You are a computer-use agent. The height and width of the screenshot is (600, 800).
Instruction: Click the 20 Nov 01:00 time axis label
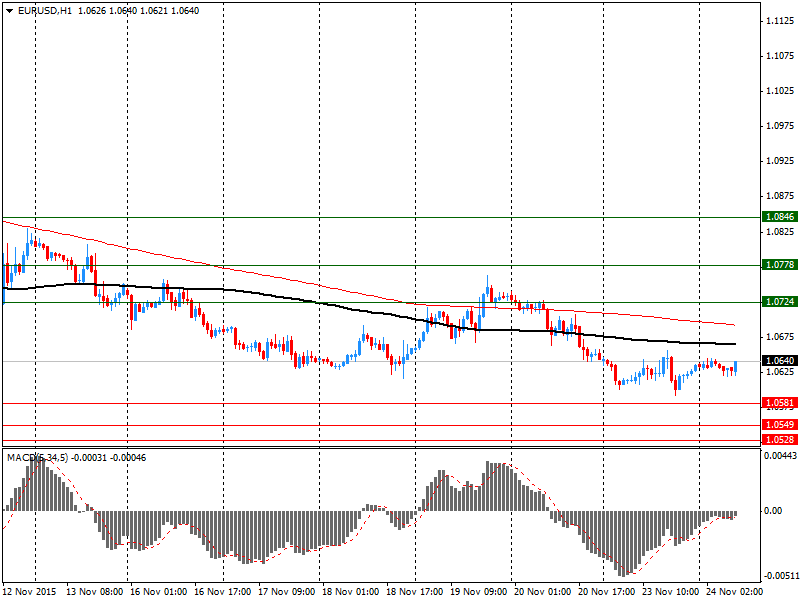coord(542,592)
